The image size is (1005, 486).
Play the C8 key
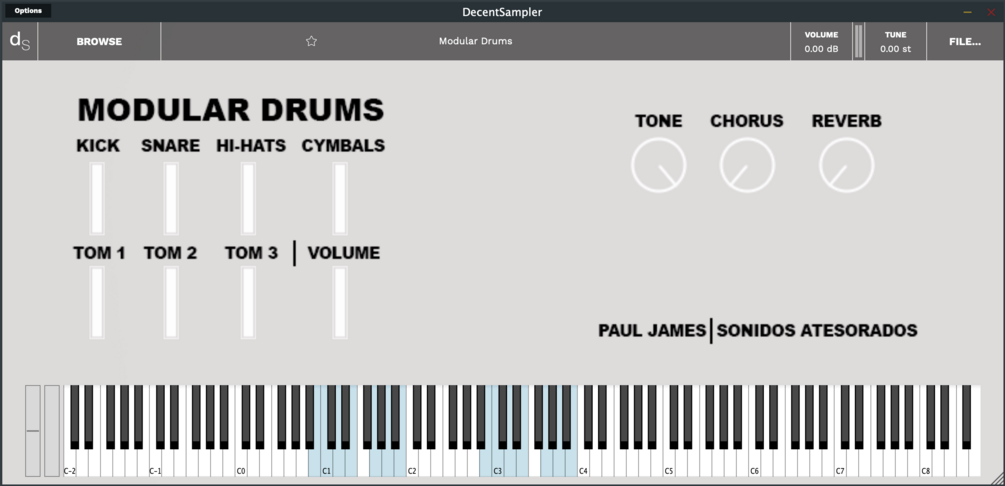[x=926, y=464]
